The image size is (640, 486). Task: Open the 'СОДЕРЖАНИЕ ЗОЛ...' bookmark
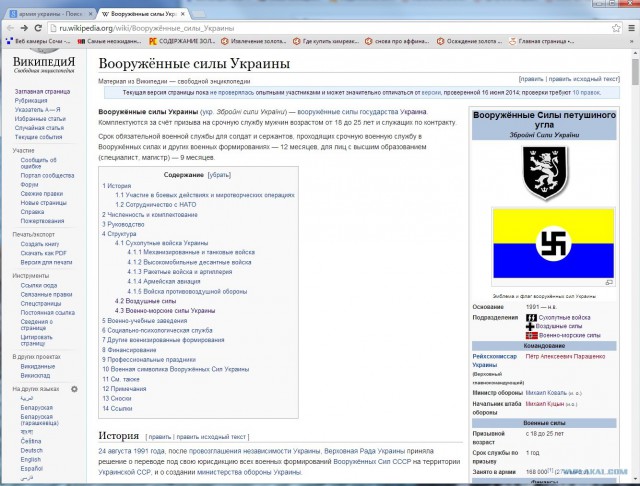coord(181,41)
